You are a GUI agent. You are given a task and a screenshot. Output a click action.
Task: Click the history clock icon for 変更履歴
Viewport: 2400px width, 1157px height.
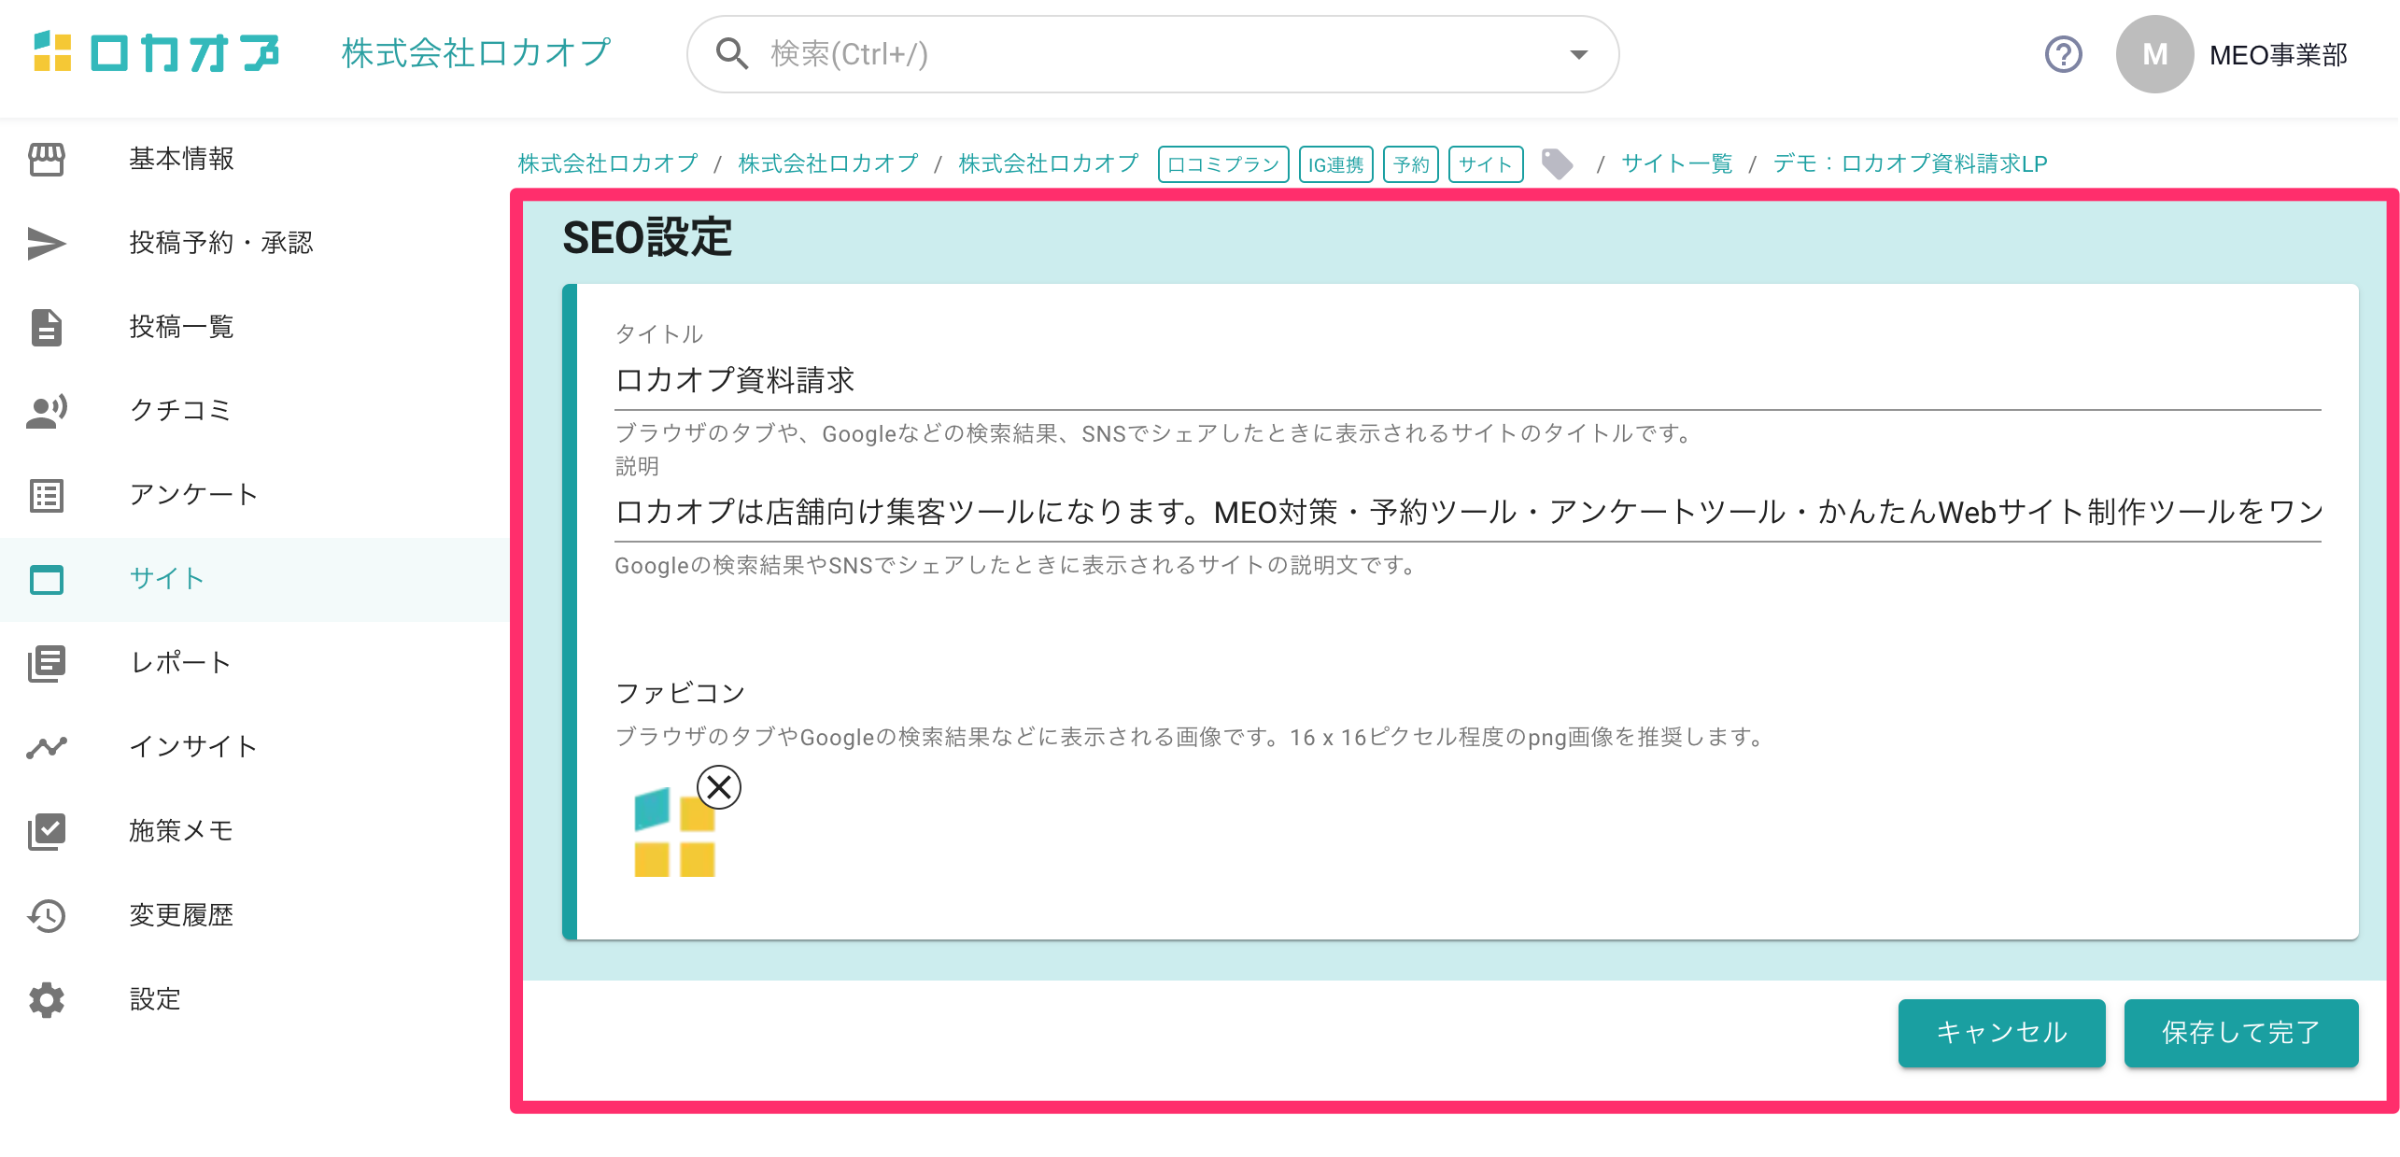click(x=46, y=915)
